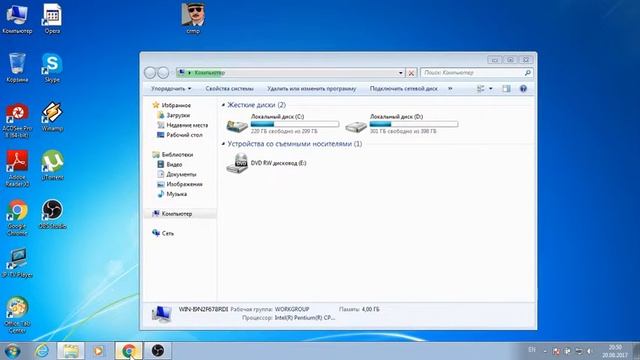Open the Упорядочить dropdown menu
The width and height of the screenshot is (640, 360).
coord(171,89)
